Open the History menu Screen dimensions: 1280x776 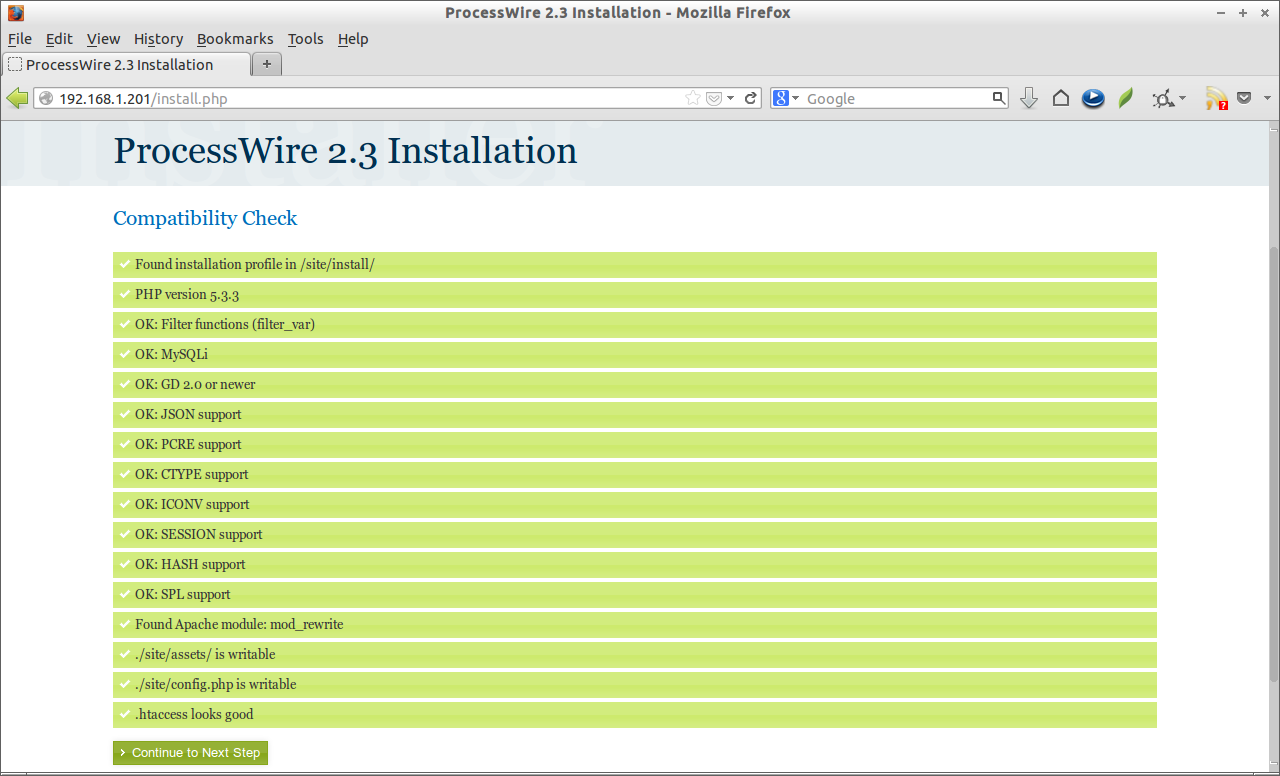point(158,39)
